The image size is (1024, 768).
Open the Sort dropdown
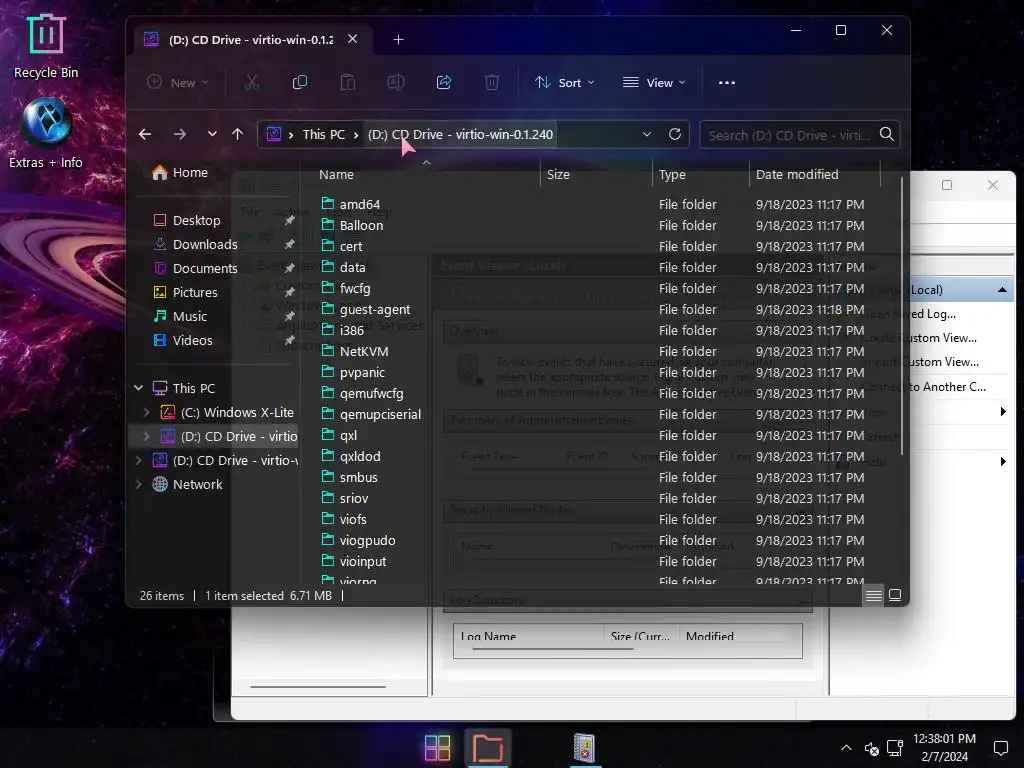564,82
